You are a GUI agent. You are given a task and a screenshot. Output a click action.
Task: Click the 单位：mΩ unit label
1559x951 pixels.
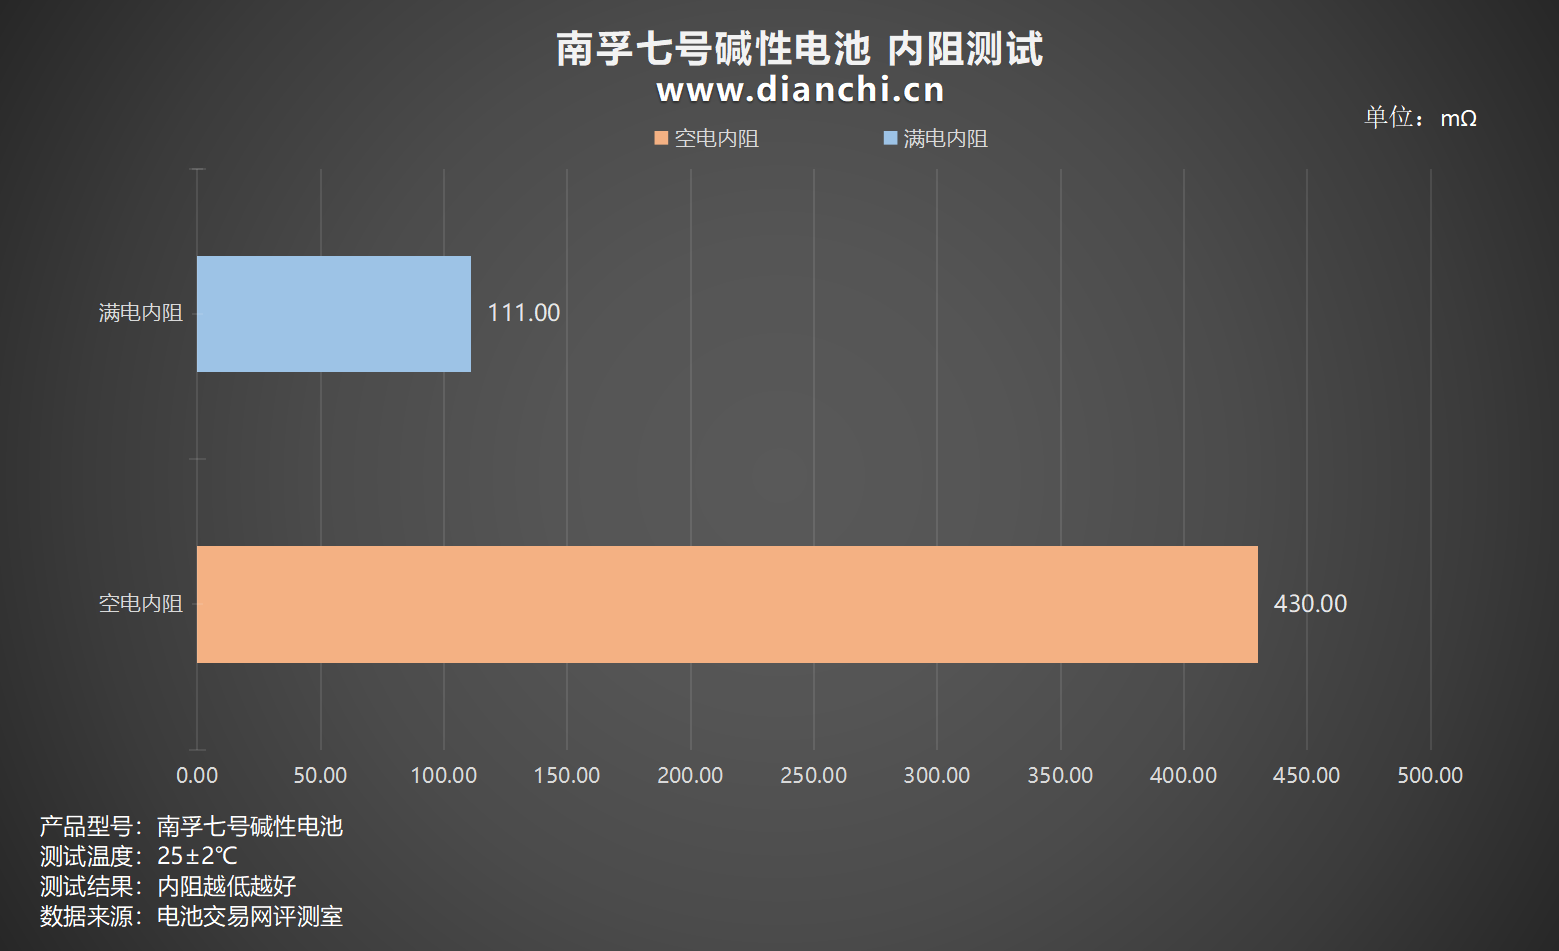click(1421, 118)
